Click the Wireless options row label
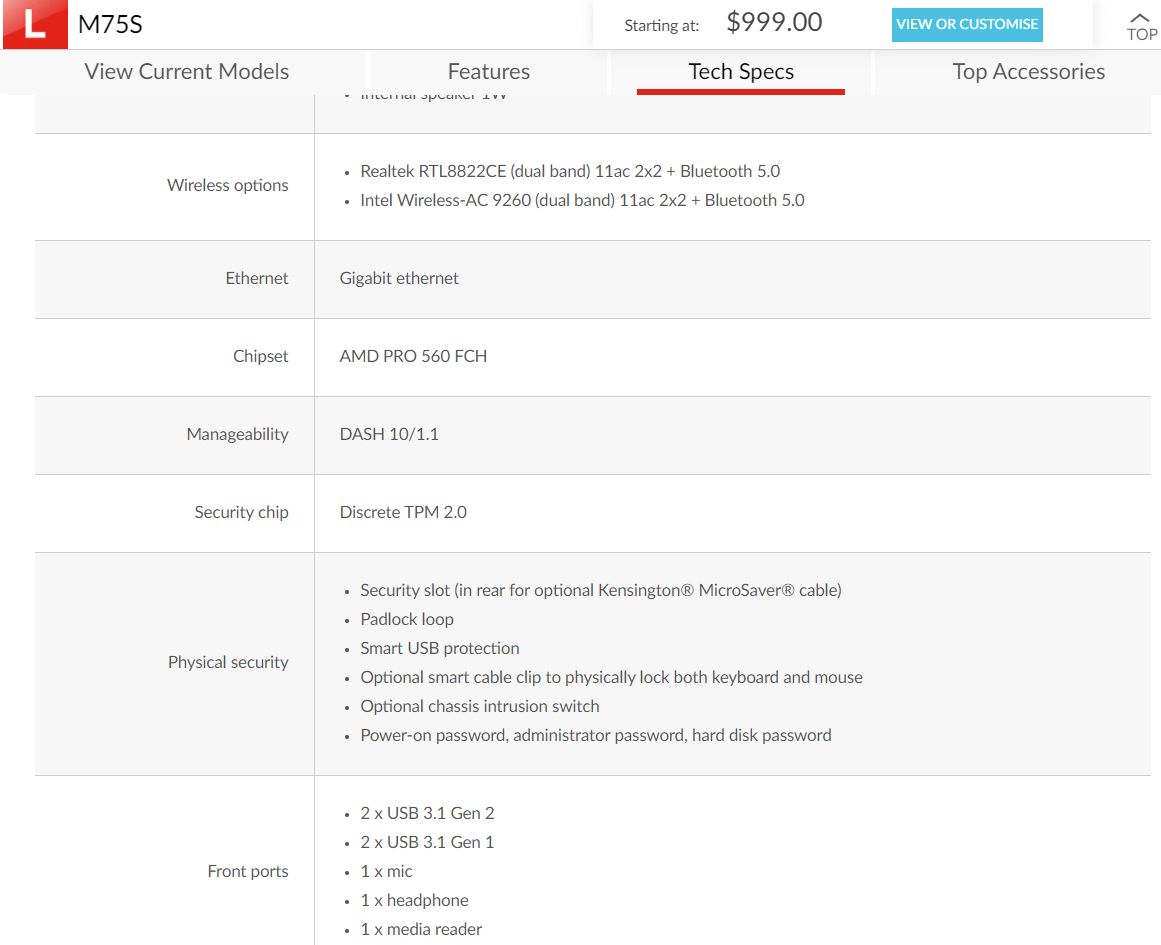The width and height of the screenshot is (1161, 945). pyautogui.click(x=228, y=185)
